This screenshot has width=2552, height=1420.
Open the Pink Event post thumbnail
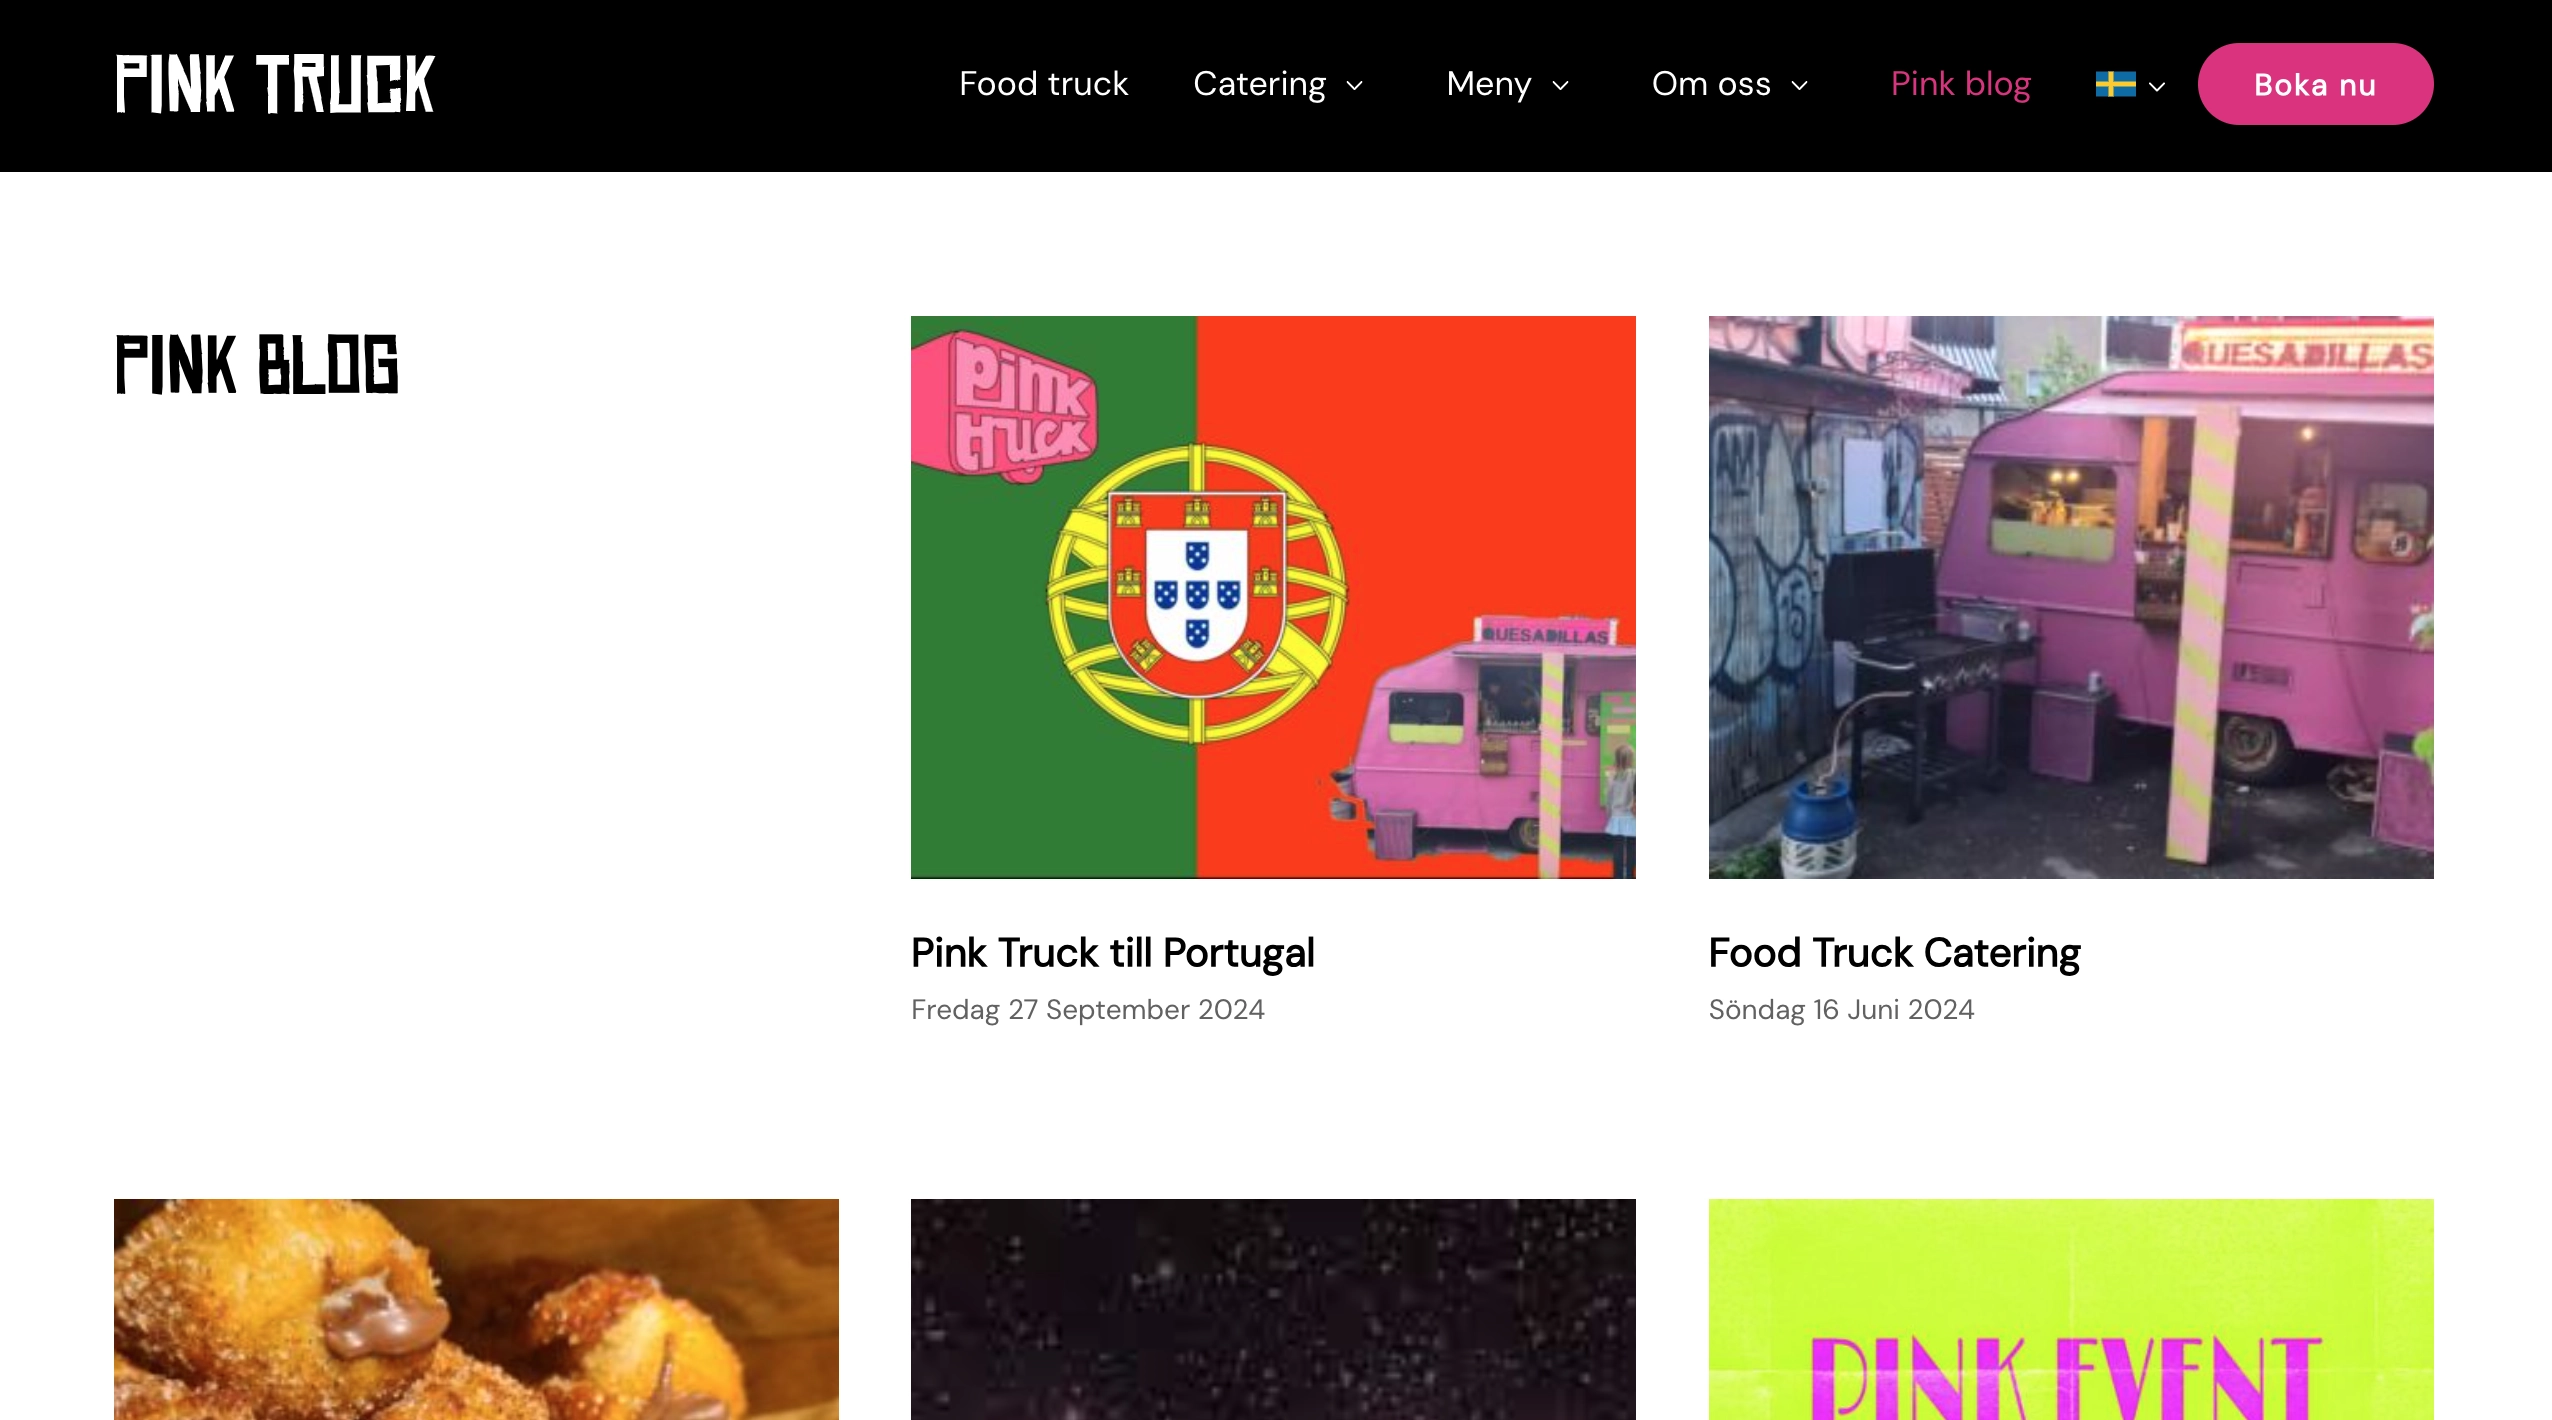coord(2070,1308)
